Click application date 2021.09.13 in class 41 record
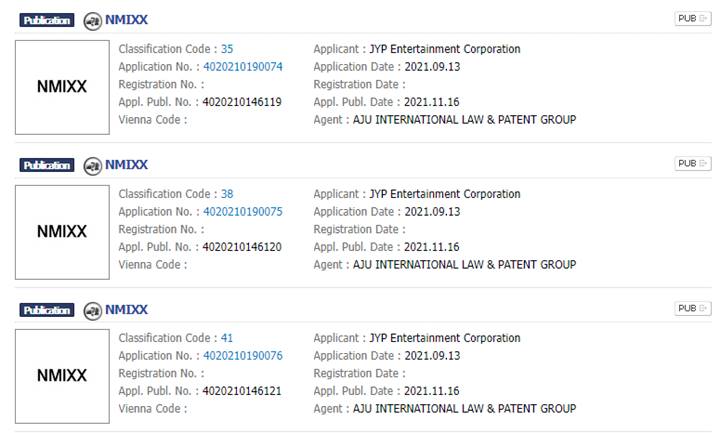The height and width of the screenshot is (433, 720). pyautogui.click(x=432, y=355)
